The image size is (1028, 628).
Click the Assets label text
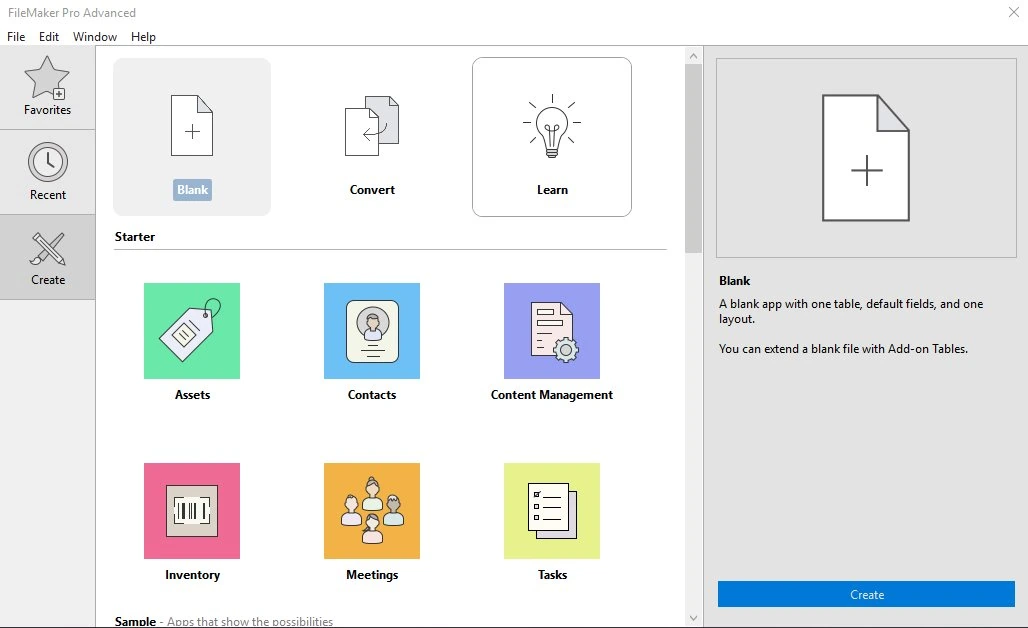tap(192, 395)
